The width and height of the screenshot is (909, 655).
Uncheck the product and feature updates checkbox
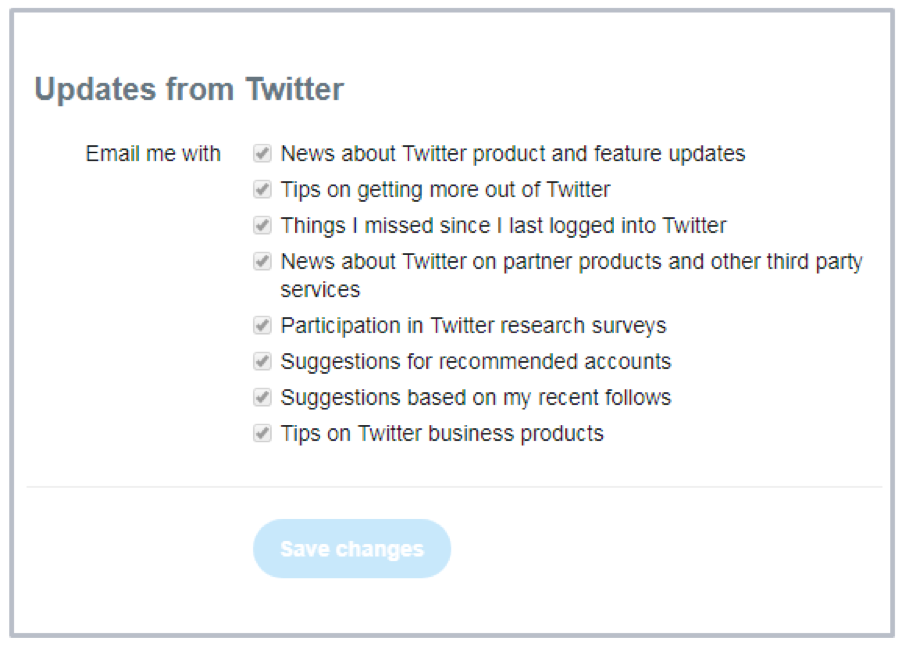(262, 154)
